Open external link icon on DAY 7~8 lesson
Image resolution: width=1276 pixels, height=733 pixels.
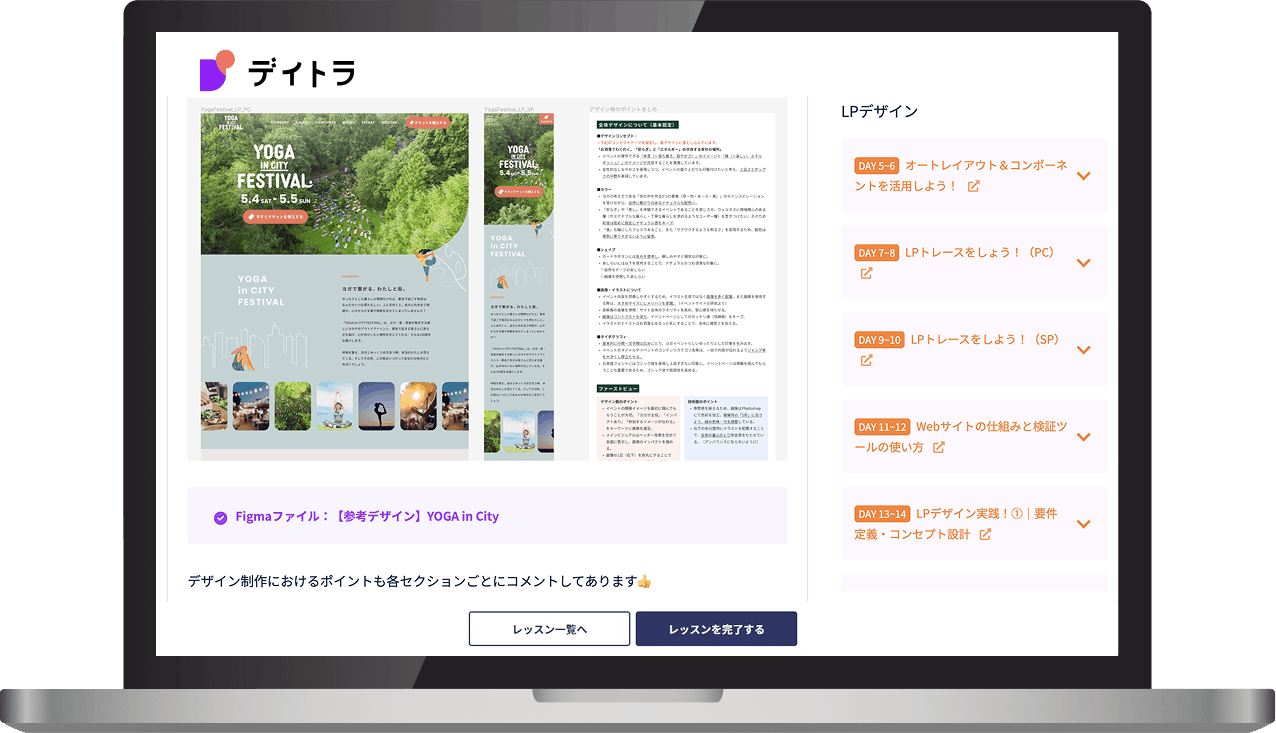point(866,273)
